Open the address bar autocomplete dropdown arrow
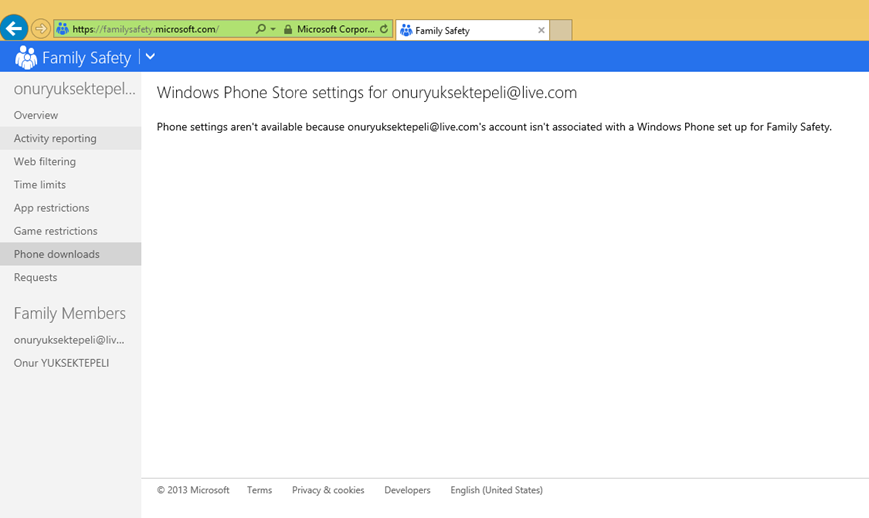 (x=273, y=29)
